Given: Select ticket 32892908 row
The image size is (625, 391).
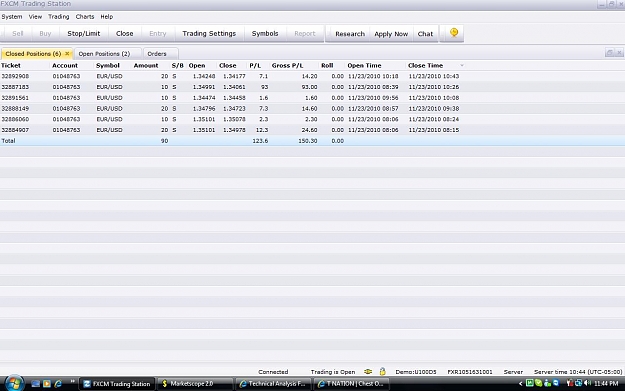Looking at the screenshot, I should coord(312,76).
